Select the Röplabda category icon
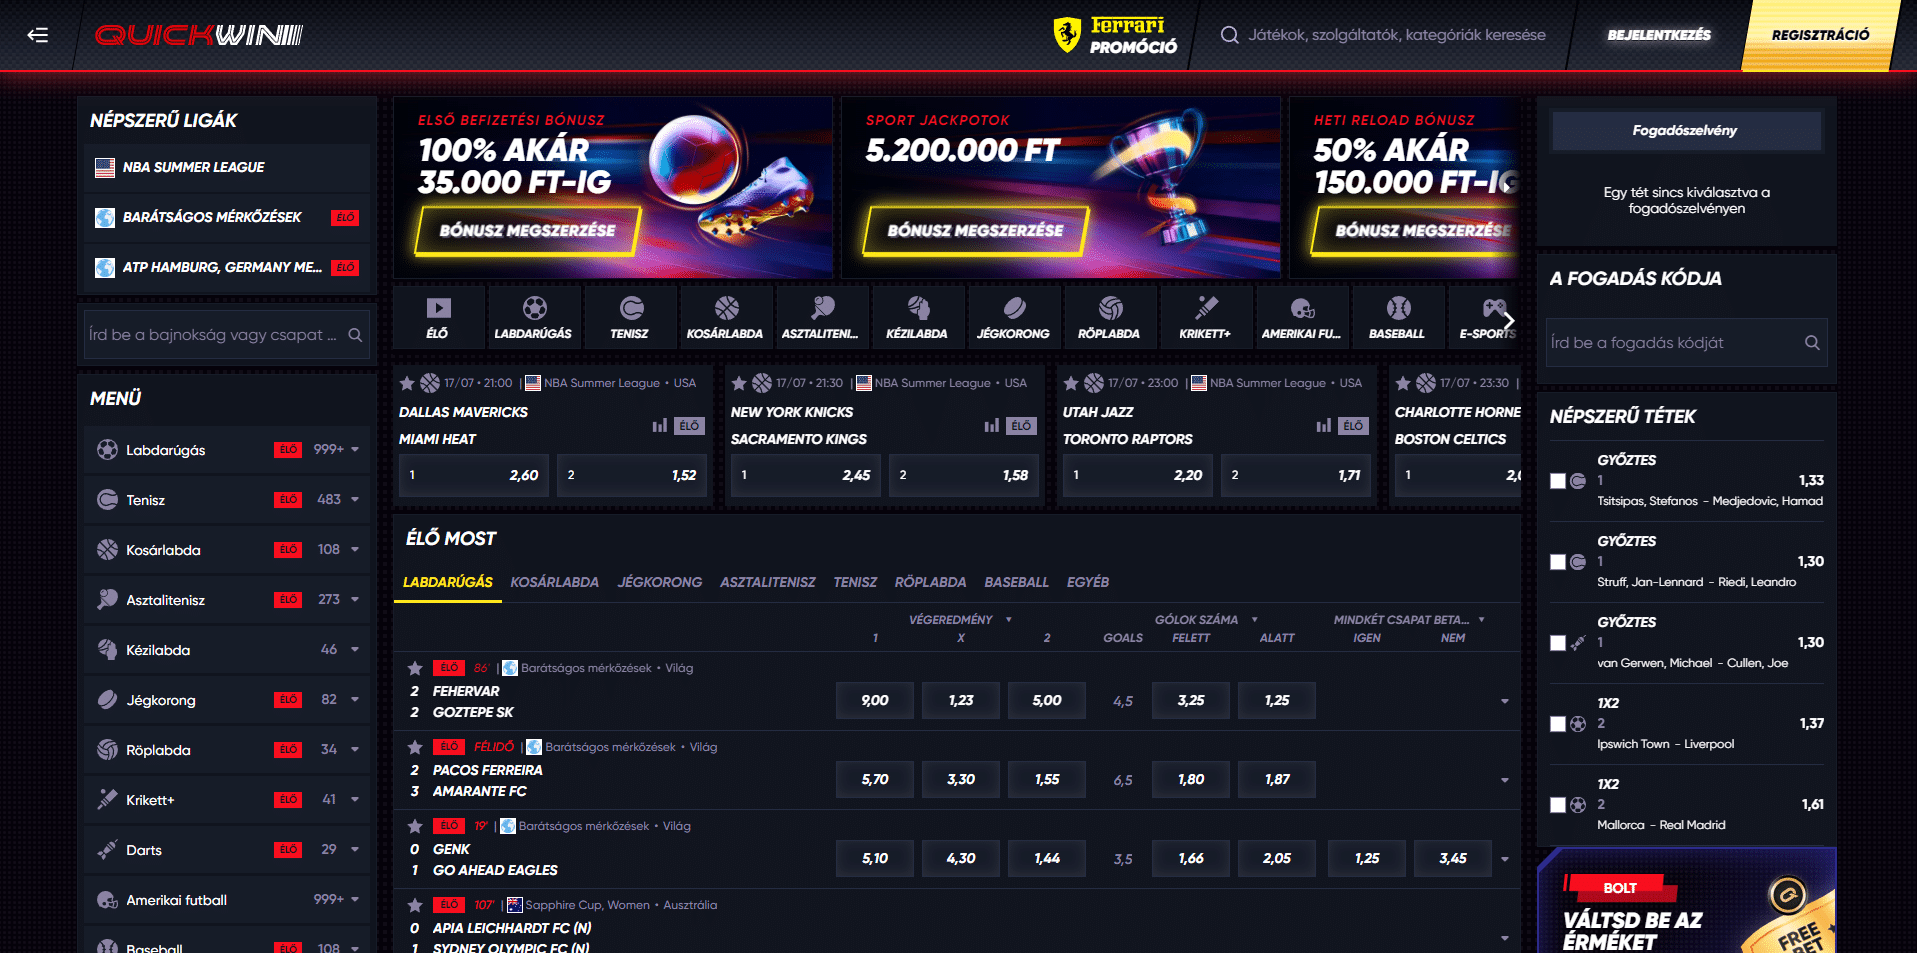 click(x=1110, y=308)
